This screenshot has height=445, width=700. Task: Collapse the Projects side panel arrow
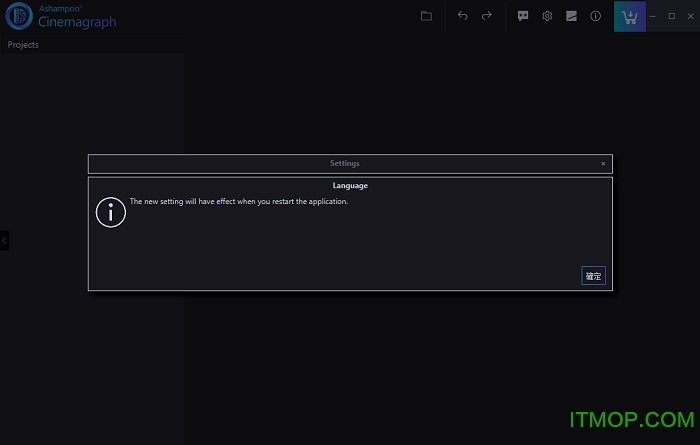tap(4, 240)
